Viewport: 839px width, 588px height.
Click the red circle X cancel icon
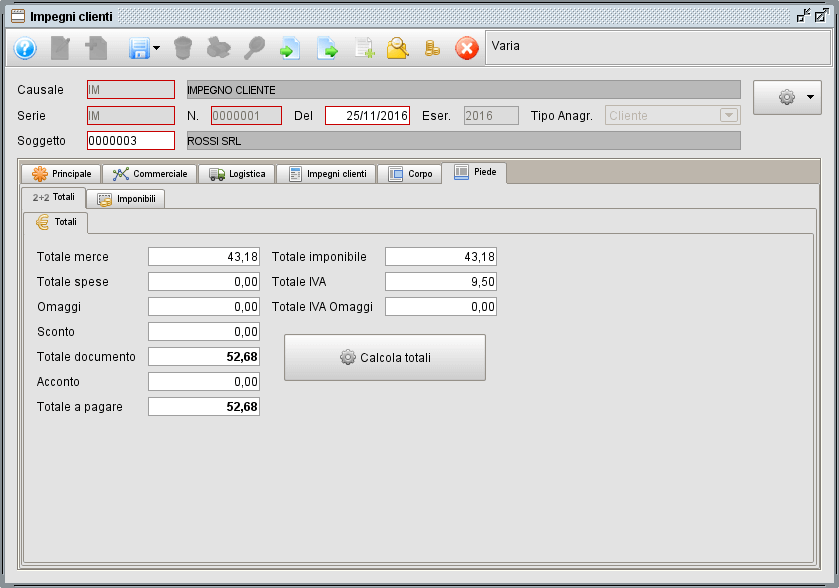(467, 48)
